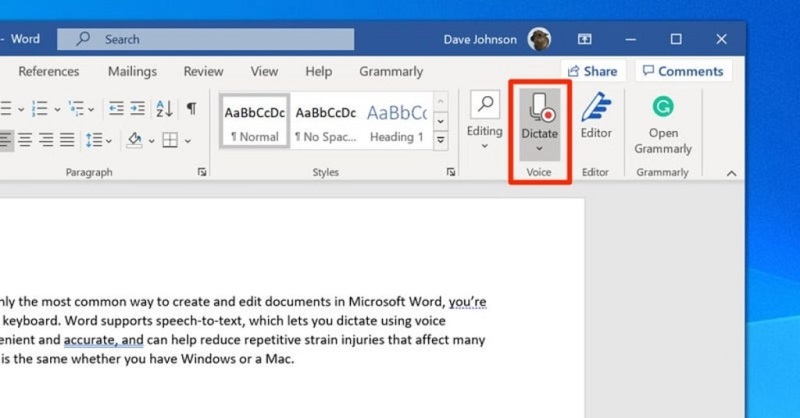Click the Editing magnifier icon

pos(485,105)
